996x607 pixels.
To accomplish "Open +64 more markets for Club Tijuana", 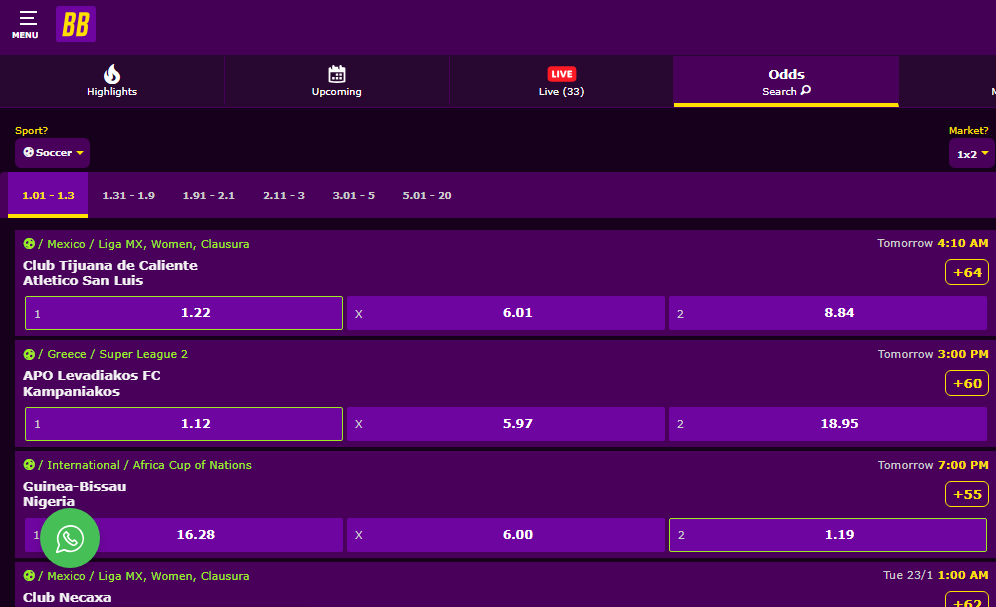I will click(x=967, y=272).
